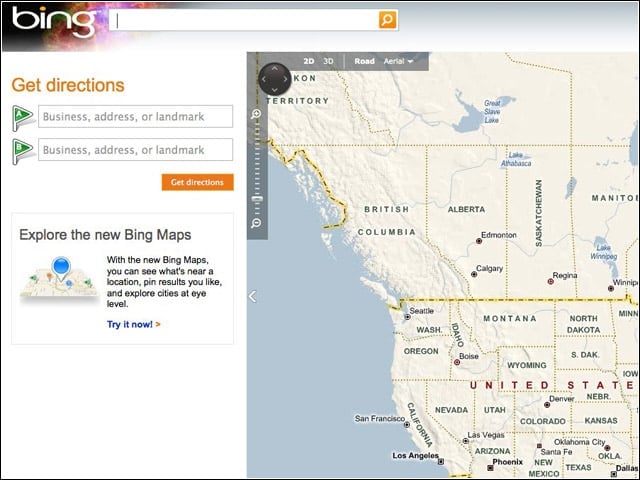Pan map down with compass arrow
Viewport: 640px width, 480px height.
(274, 90)
